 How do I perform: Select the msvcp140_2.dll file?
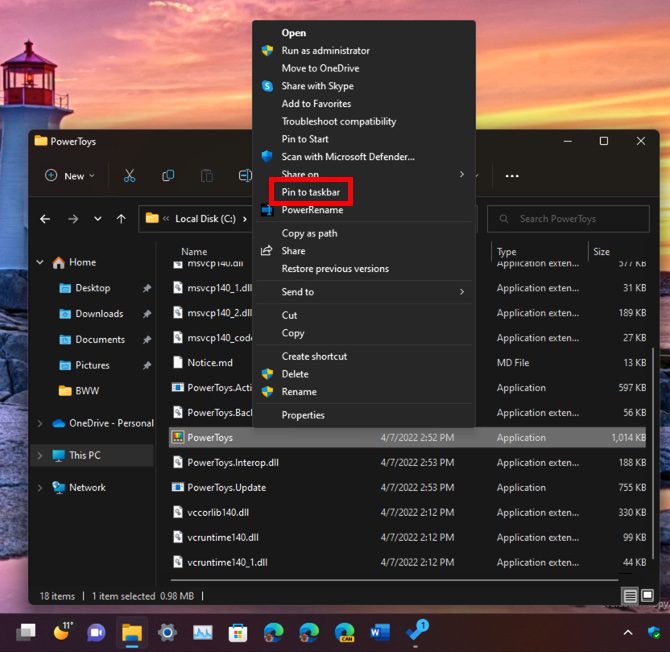(x=219, y=313)
